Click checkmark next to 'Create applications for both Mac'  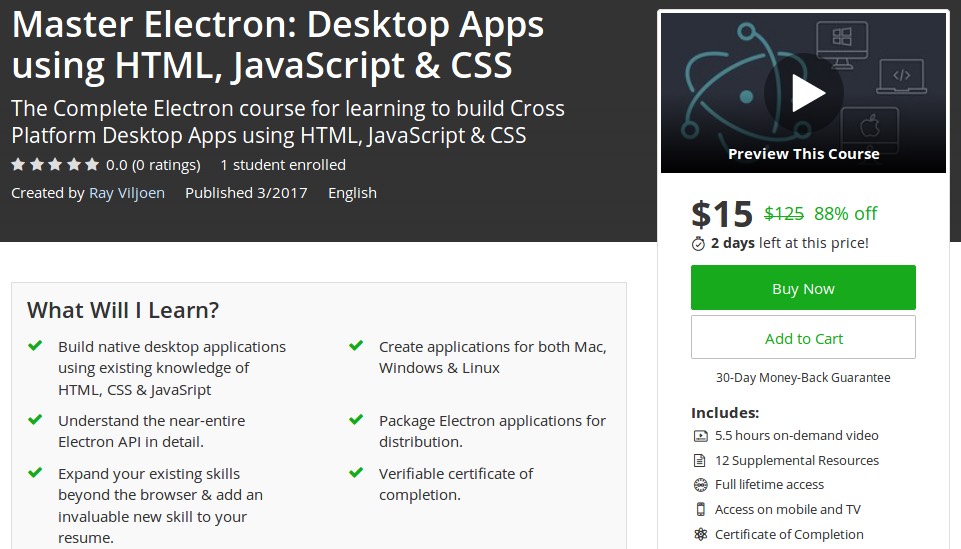(x=356, y=346)
